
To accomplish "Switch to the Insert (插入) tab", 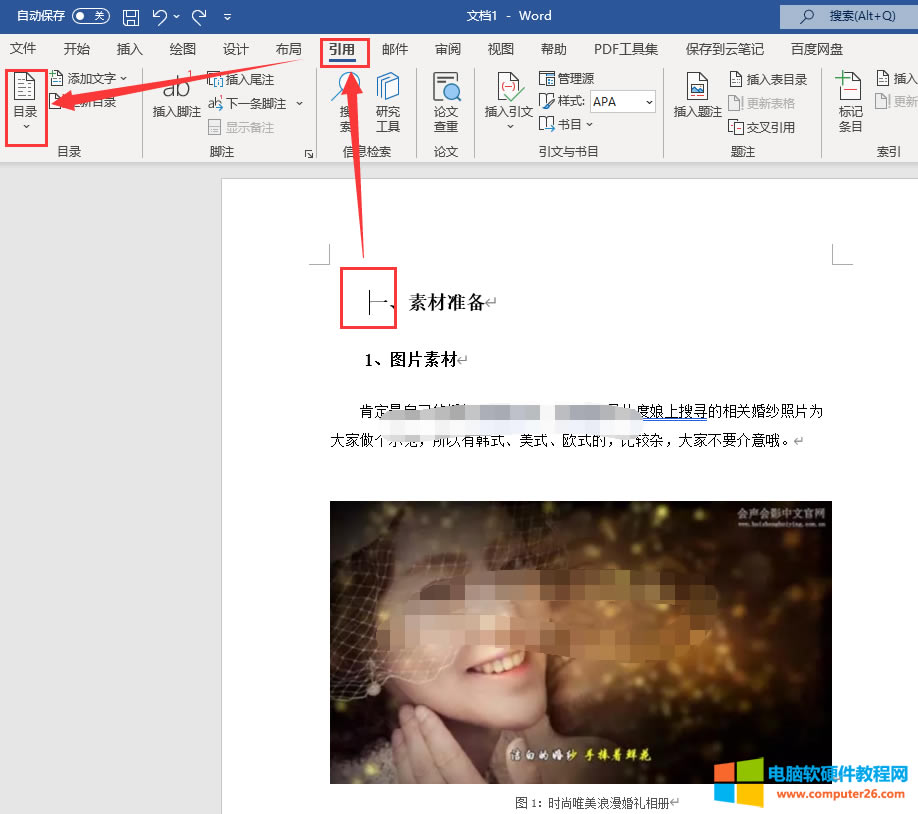I will [130, 49].
